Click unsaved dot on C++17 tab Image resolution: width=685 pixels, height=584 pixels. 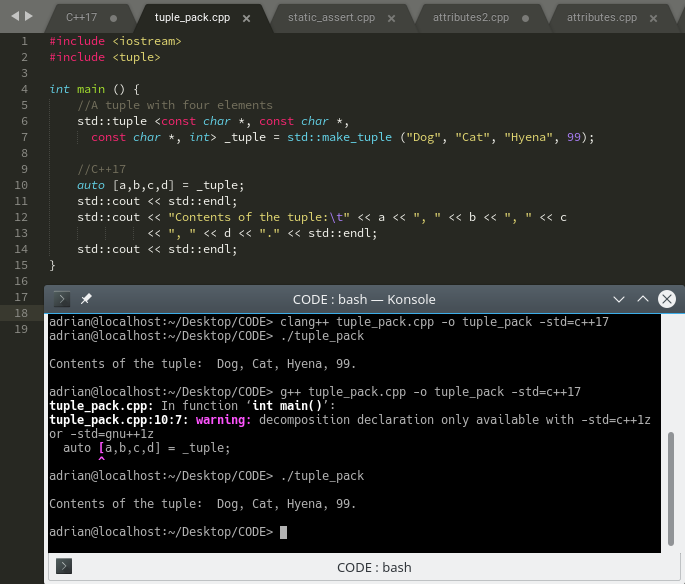pos(114,18)
